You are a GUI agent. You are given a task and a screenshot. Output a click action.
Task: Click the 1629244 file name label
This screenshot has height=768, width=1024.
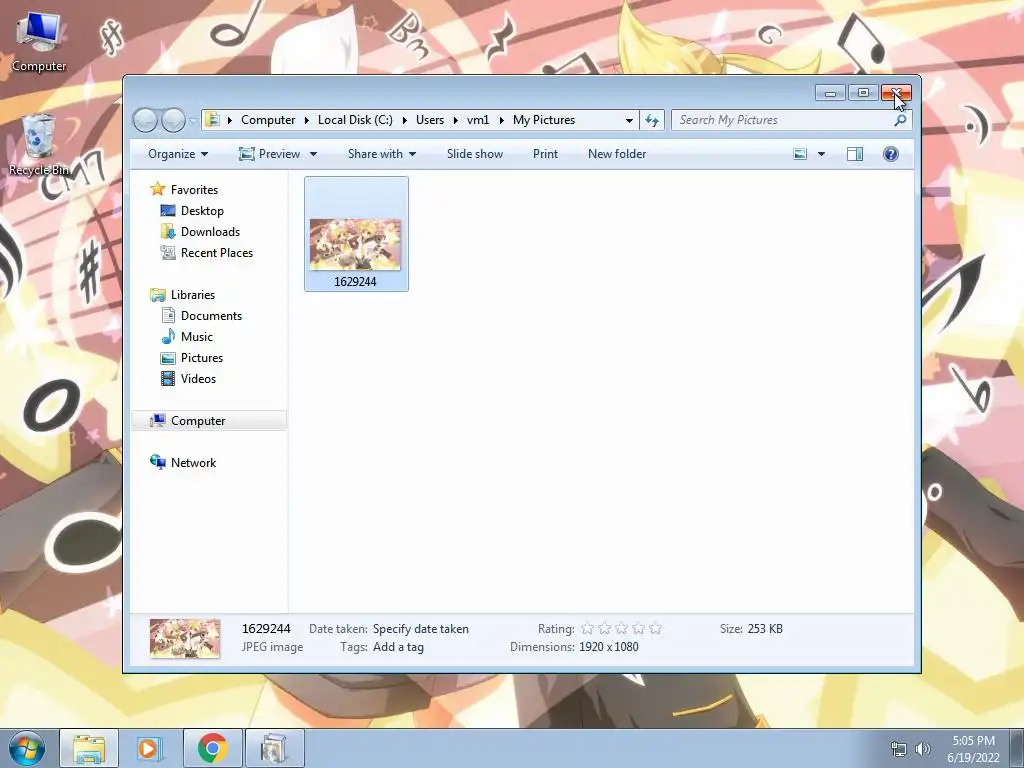355,281
